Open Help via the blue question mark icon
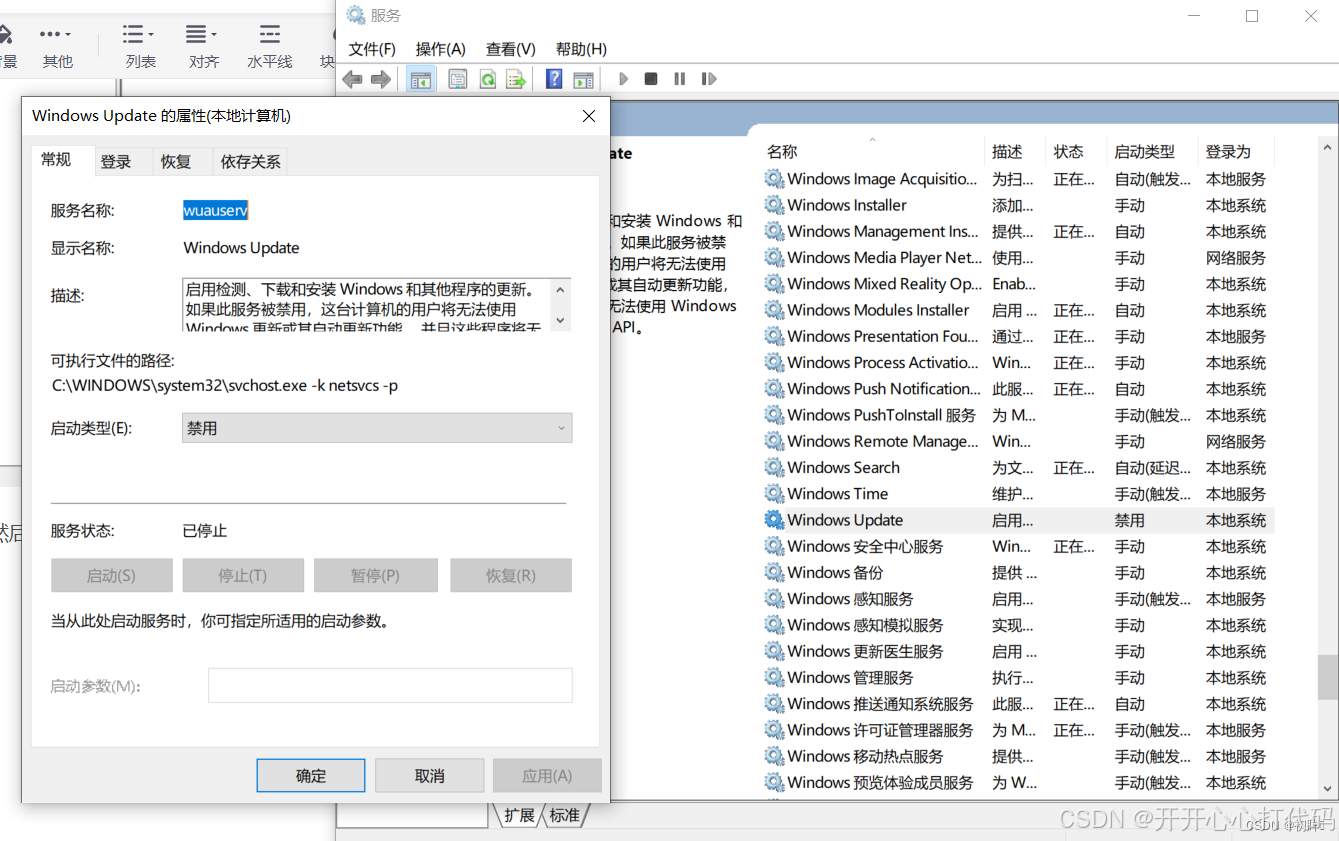Screen dimensions: 1339x841 (x=554, y=79)
